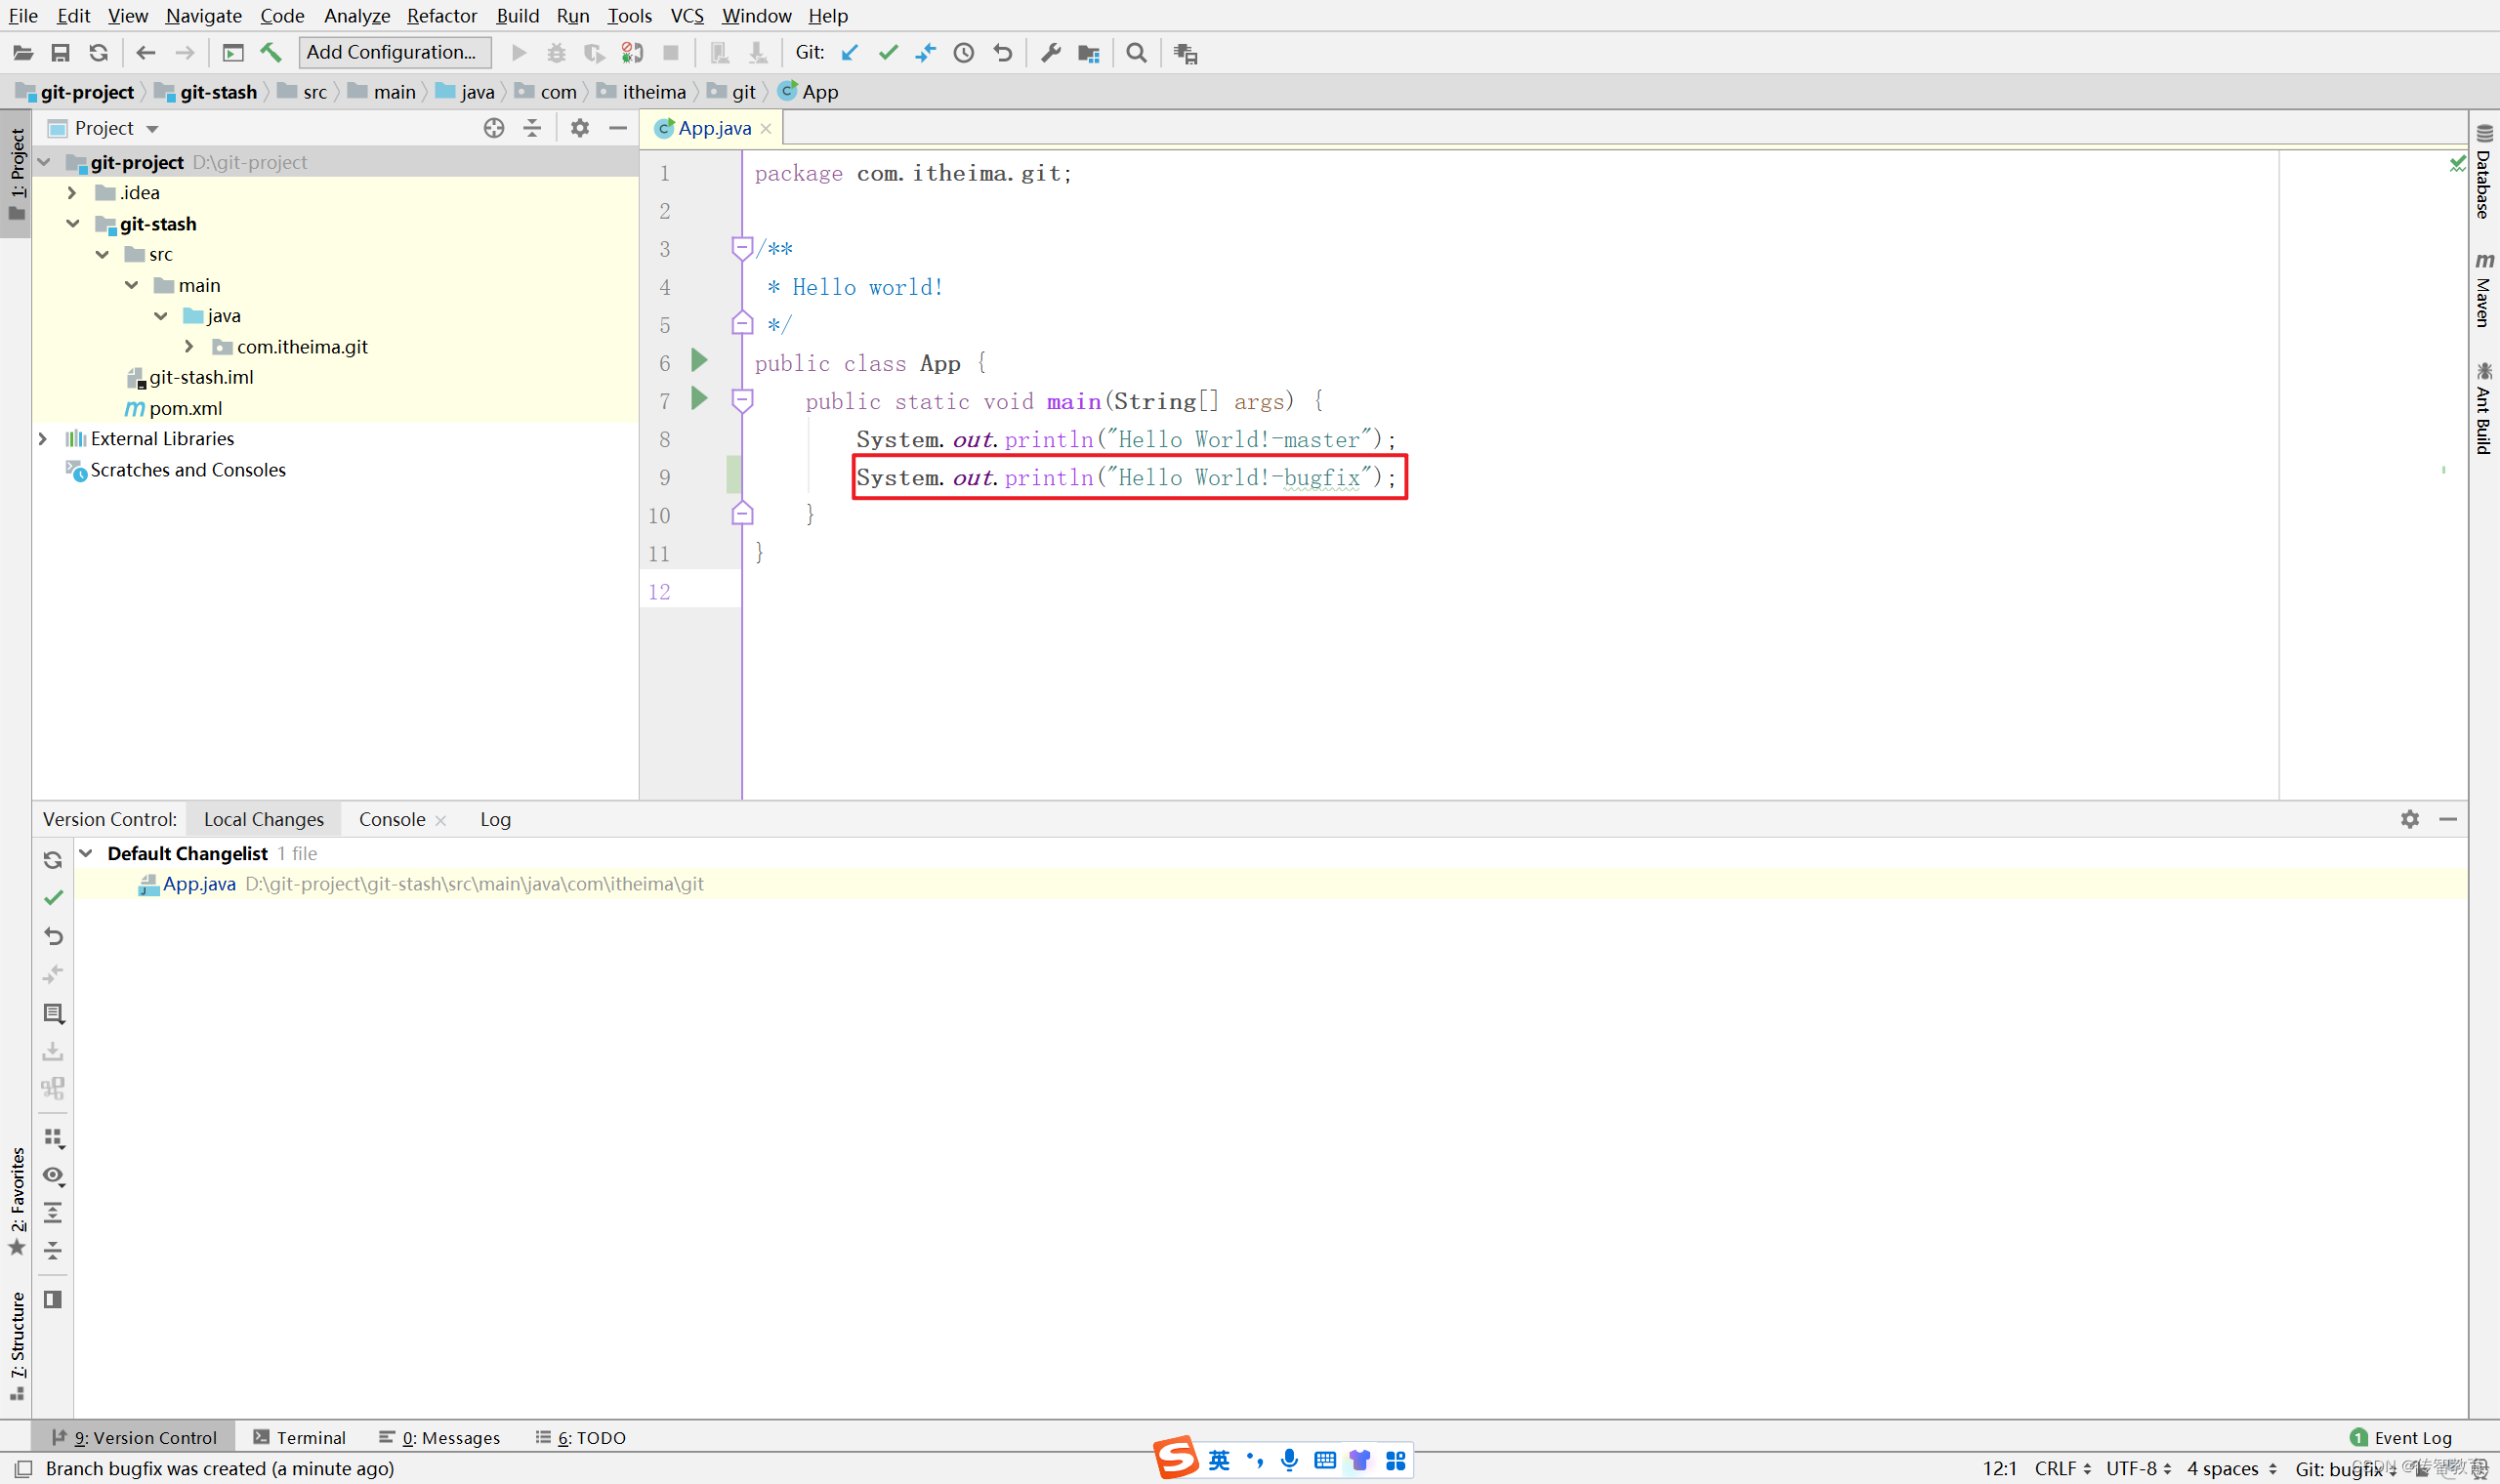
Task: Open Git Show History clock icon
Action: 963,53
